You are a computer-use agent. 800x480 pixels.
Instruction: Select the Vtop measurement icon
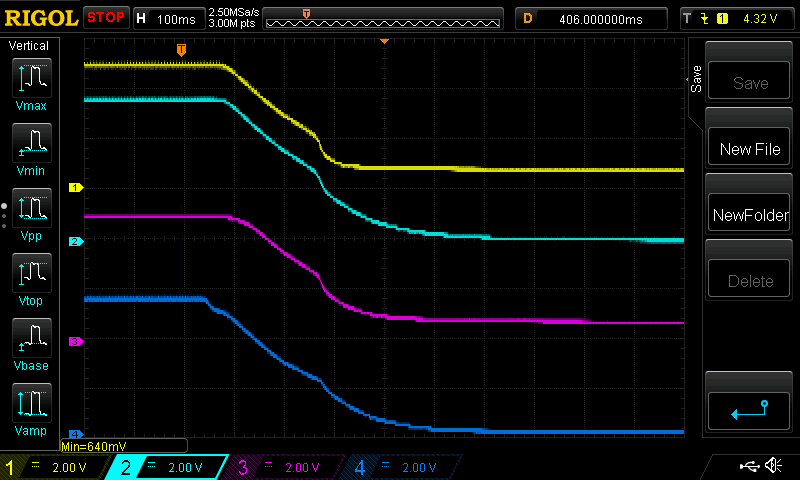(x=32, y=272)
